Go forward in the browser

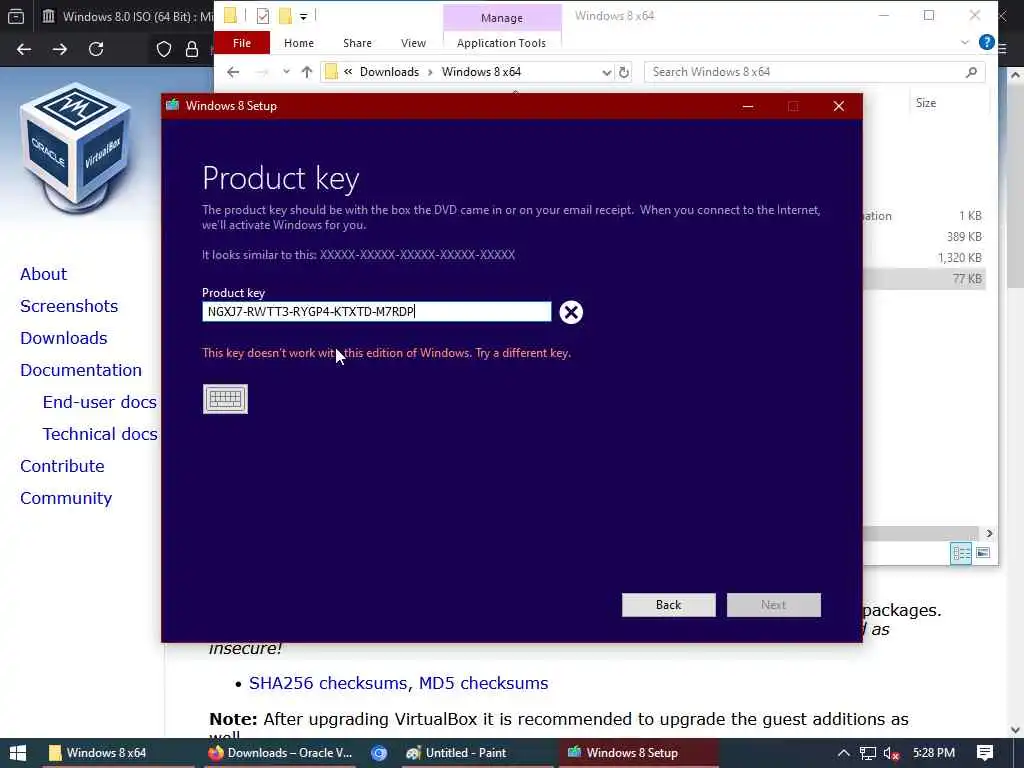[x=60, y=49]
